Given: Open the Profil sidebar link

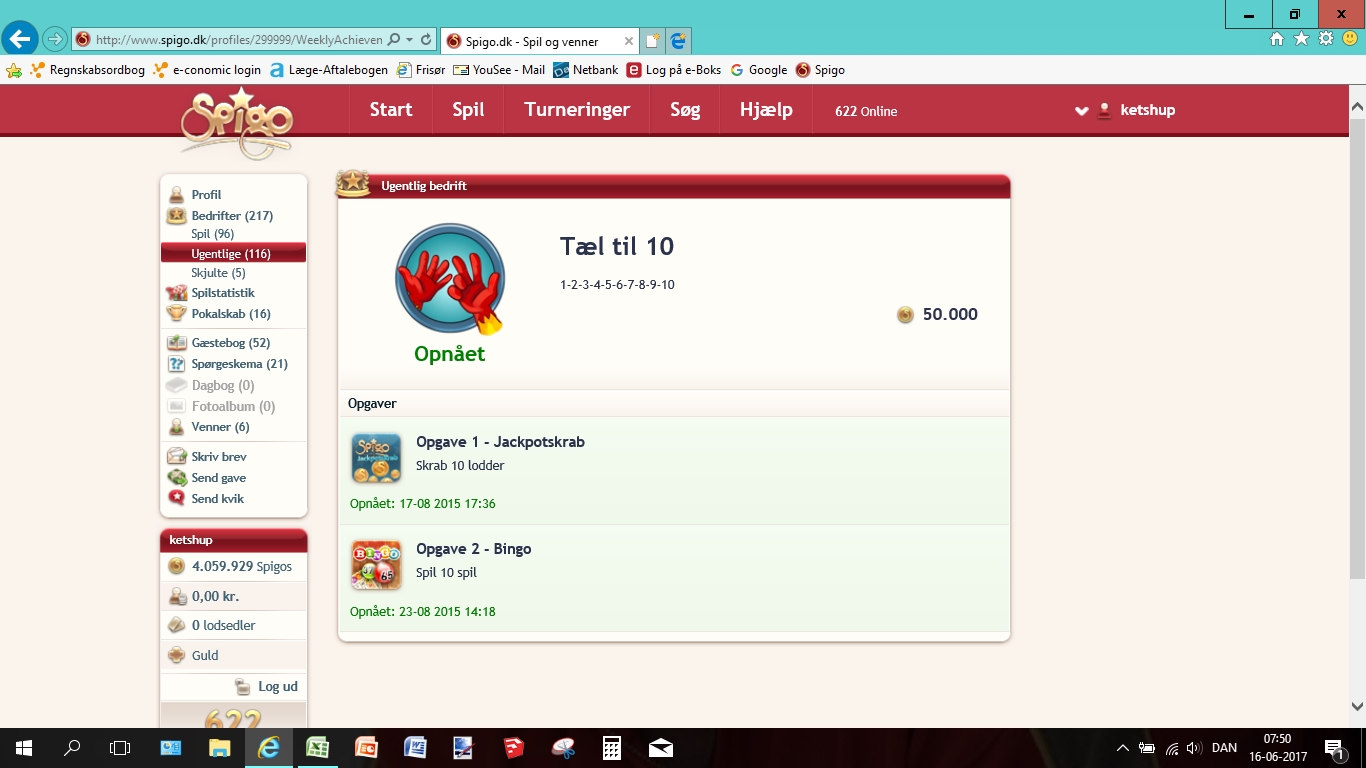Looking at the screenshot, I should point(206,195).
